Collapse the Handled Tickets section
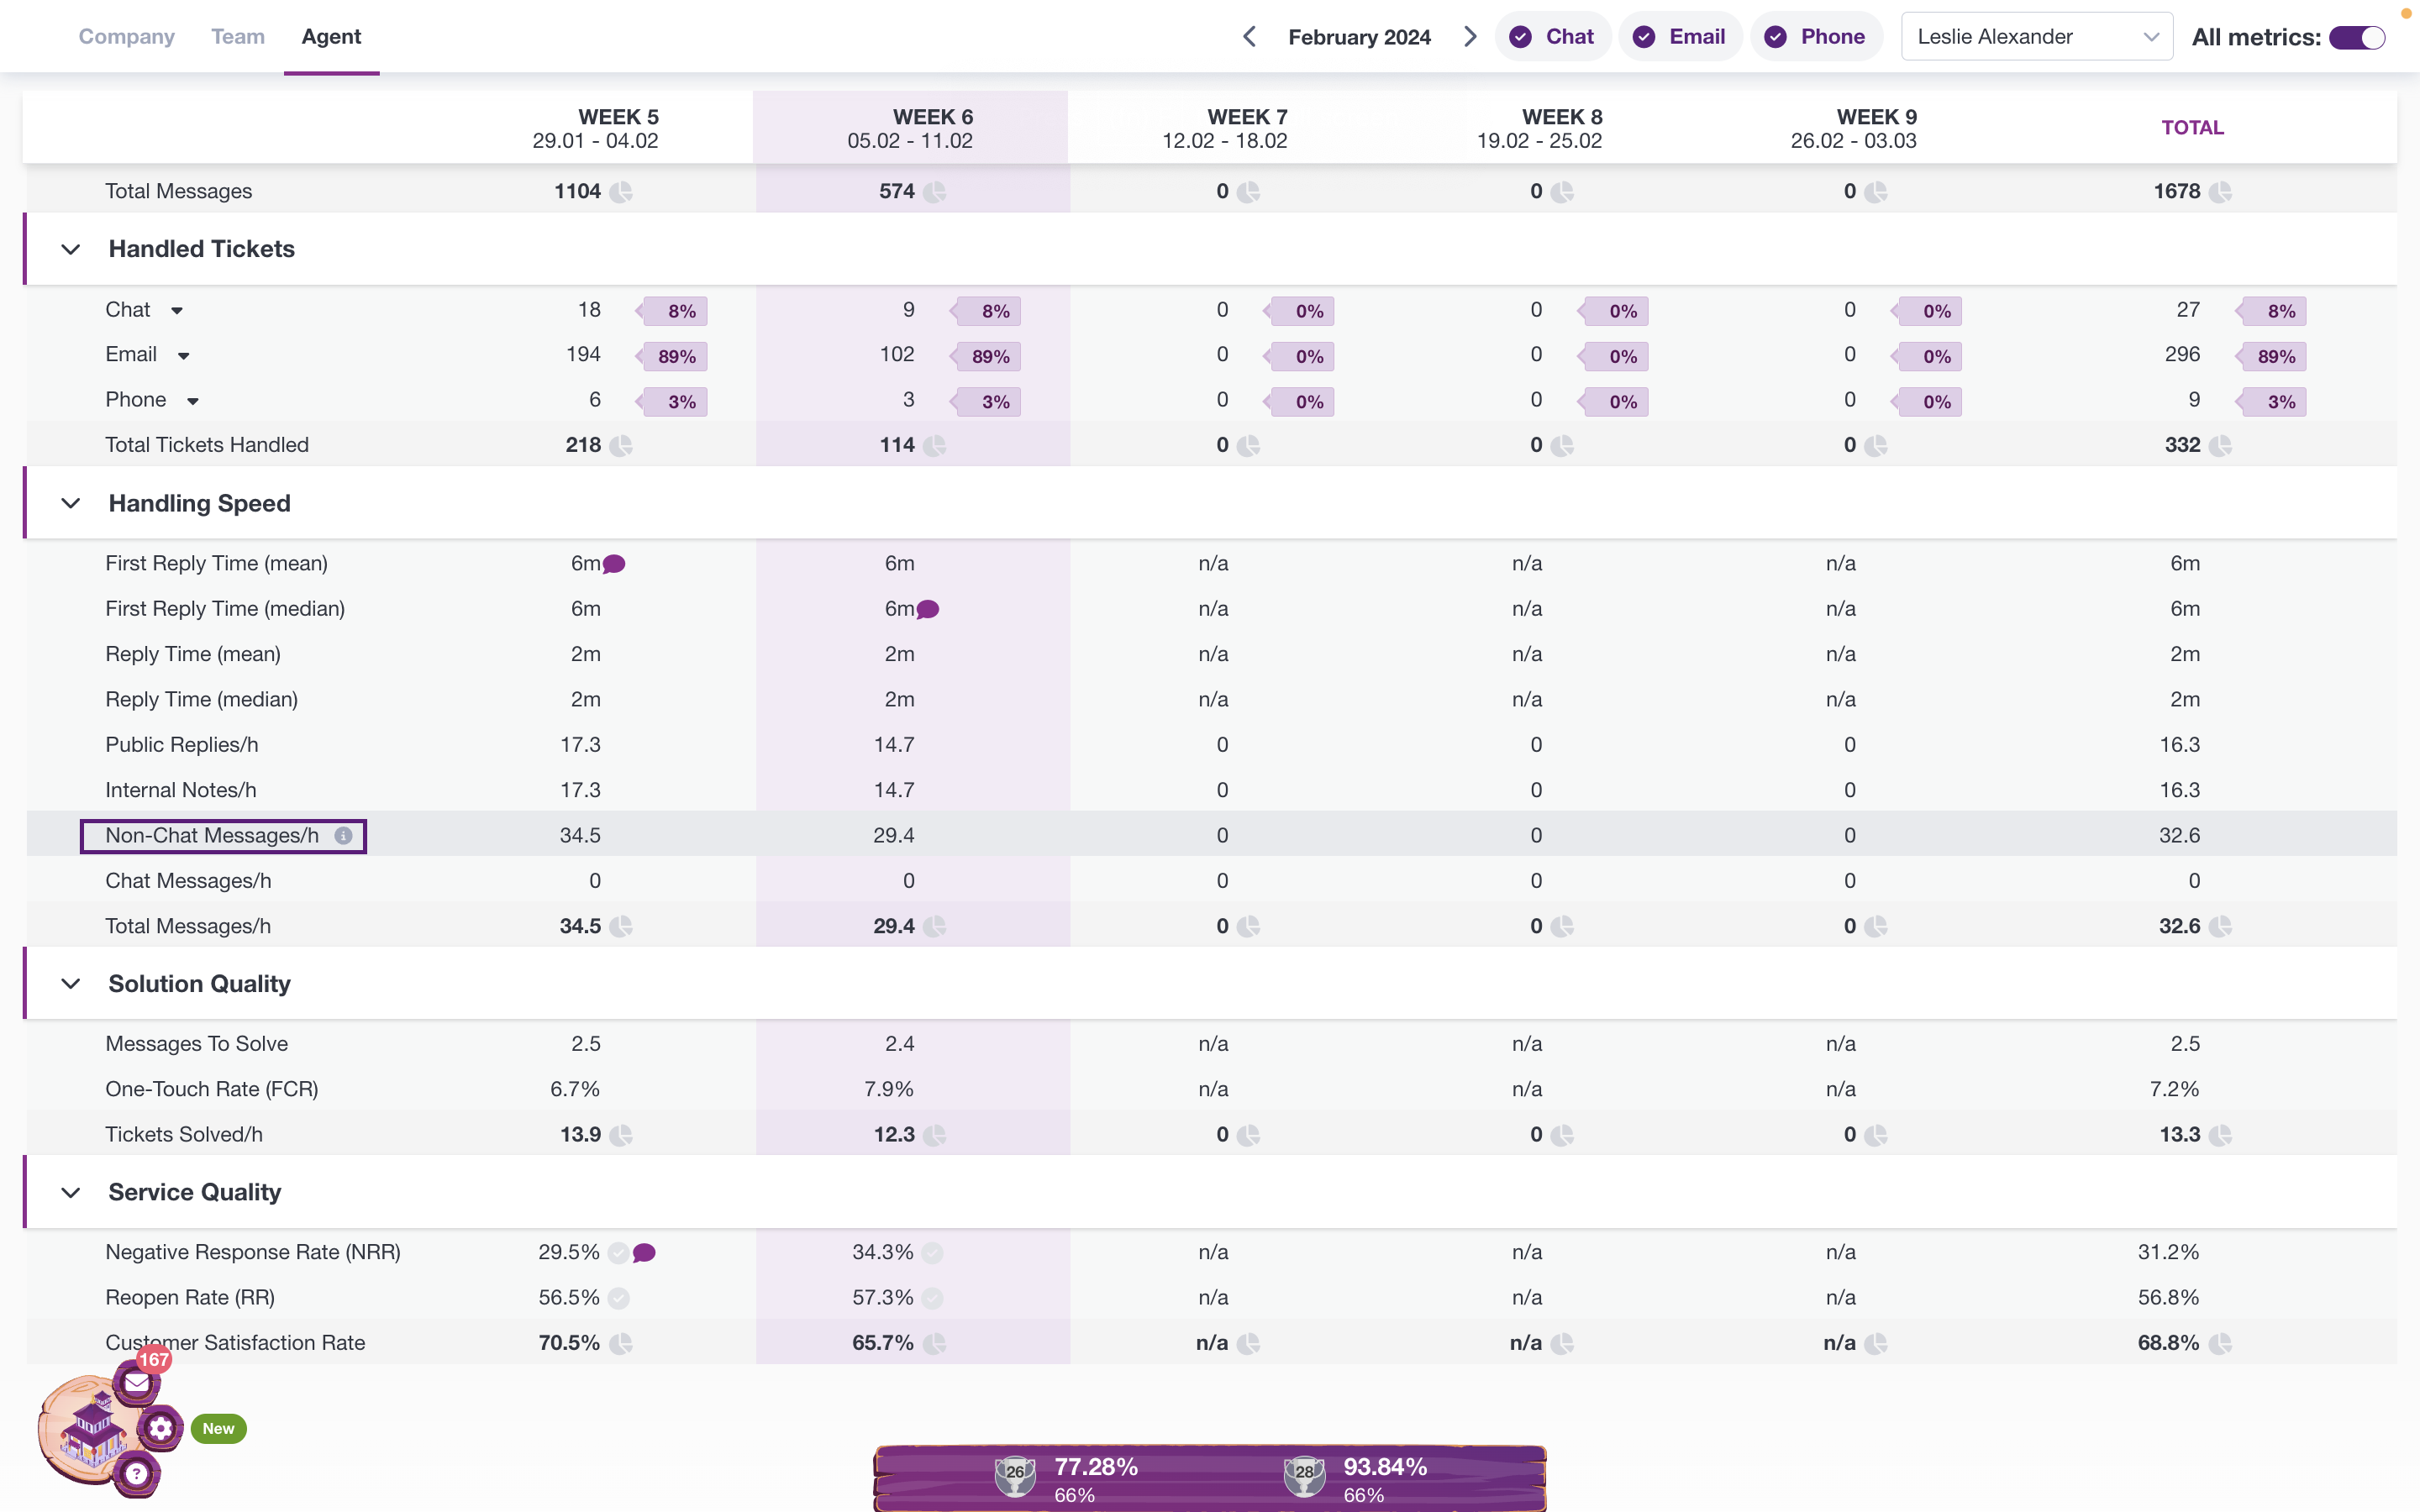2420x1512 pixels. [x=71, y=249]
